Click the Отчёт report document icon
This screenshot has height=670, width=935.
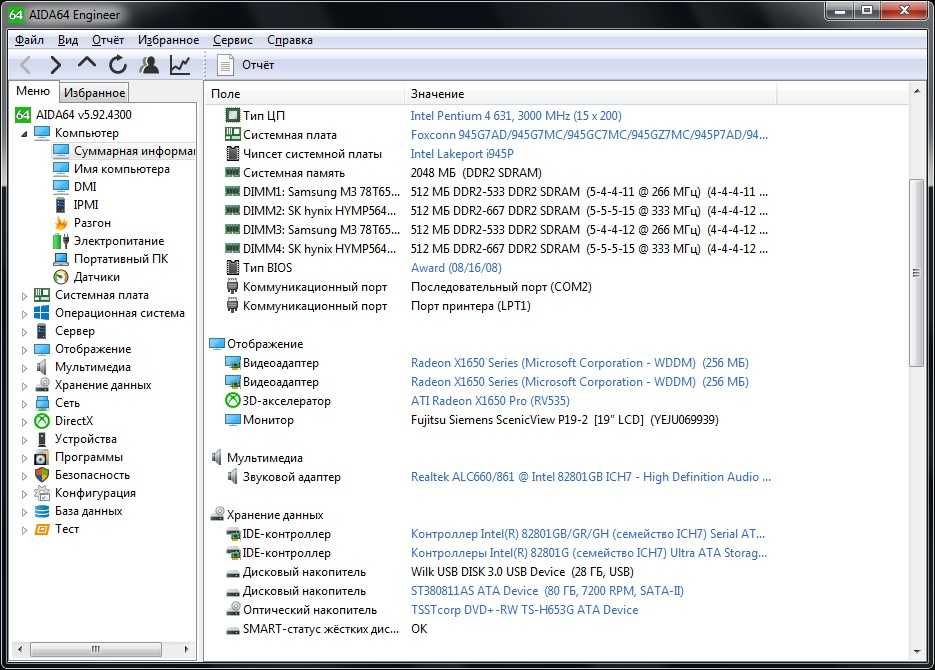click(225, 65)
